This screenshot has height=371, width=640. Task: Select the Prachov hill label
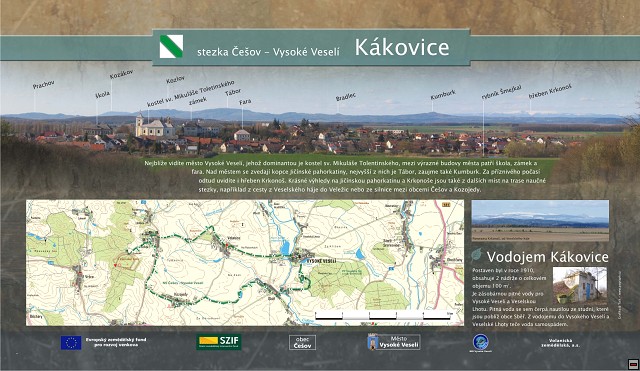click(44, 84)
